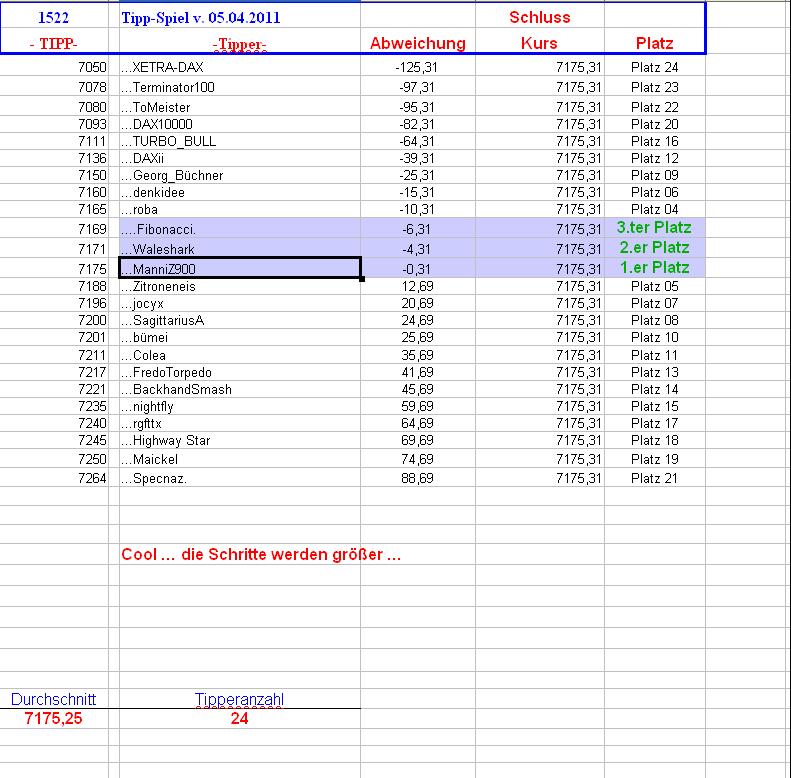Click the ...Specnaz. tipper cell
The image size is (791, 778).
[x=240, y=478]
